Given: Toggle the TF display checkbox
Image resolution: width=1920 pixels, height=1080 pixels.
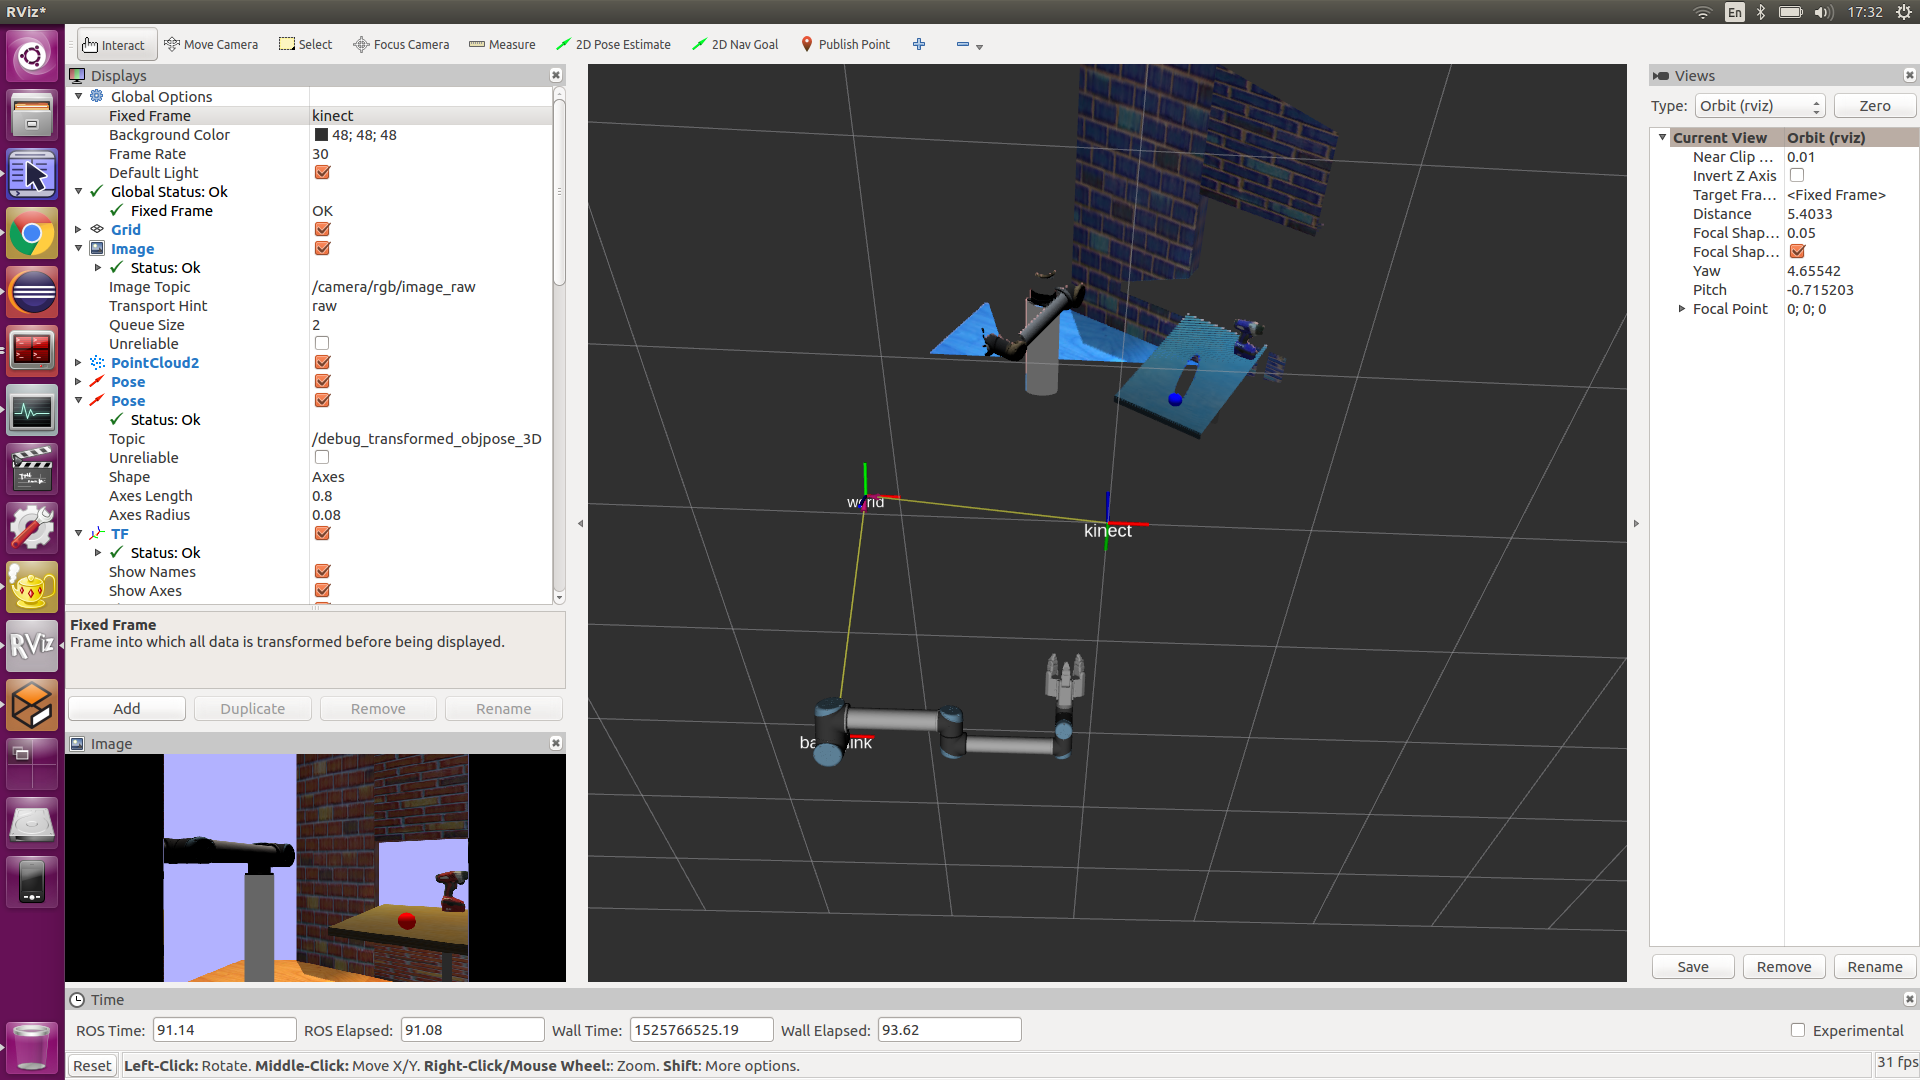Looking at the screenshot, I should pos(322,534).
